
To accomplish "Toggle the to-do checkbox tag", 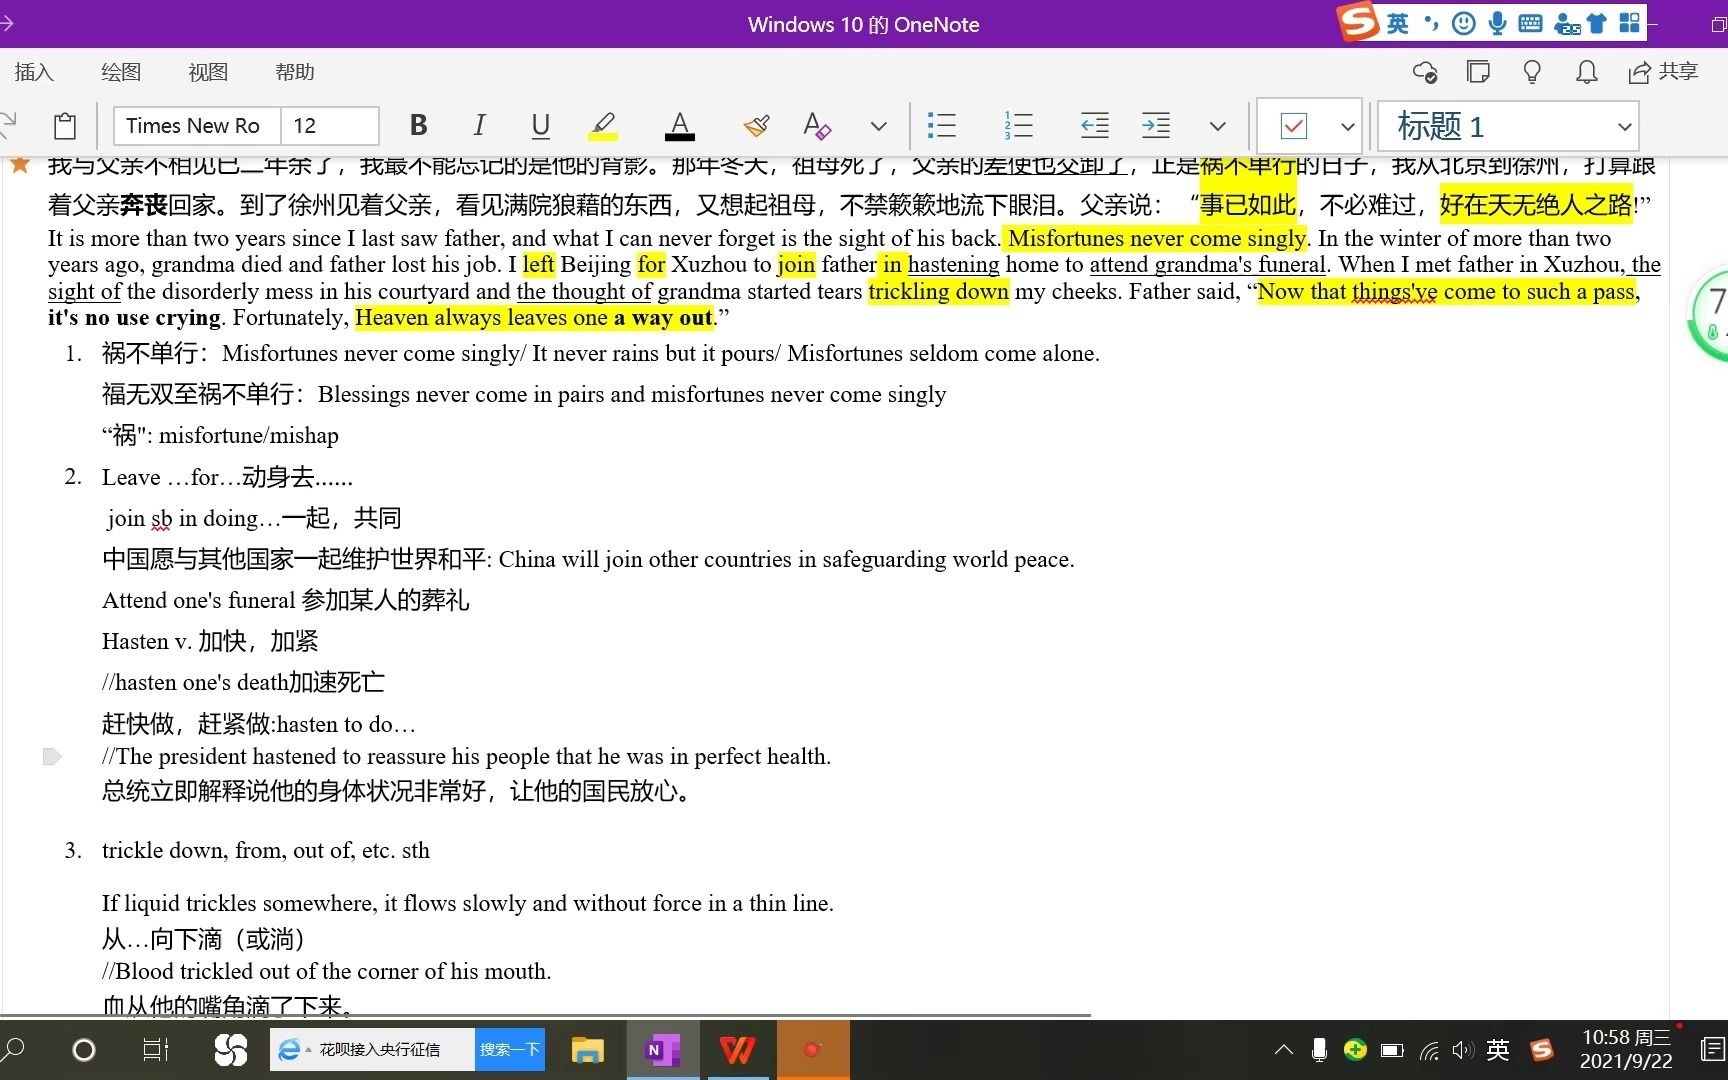I will [1294, 126].
